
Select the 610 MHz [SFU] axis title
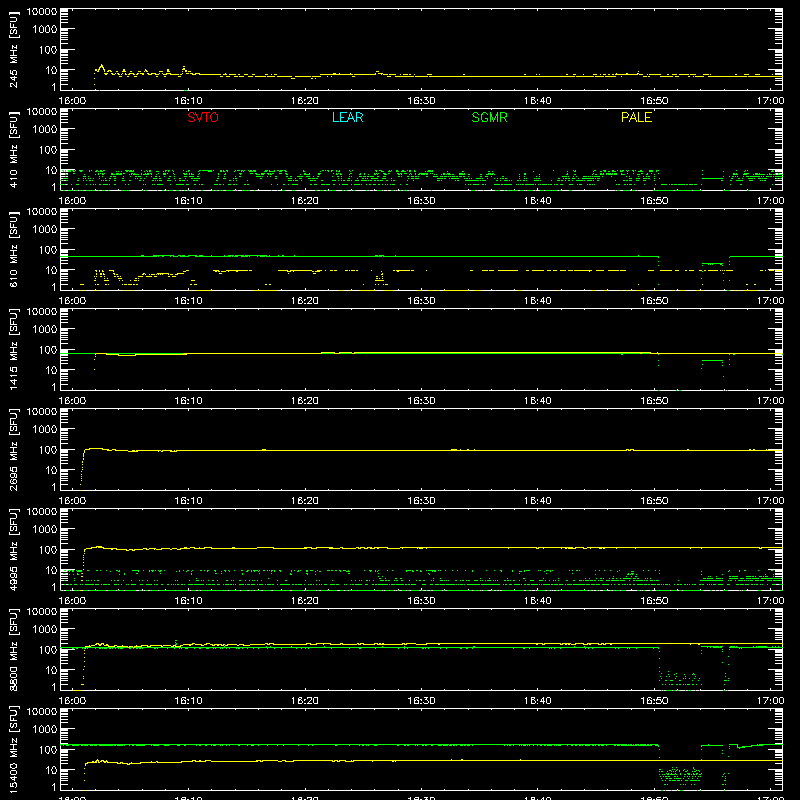[14, 249]
